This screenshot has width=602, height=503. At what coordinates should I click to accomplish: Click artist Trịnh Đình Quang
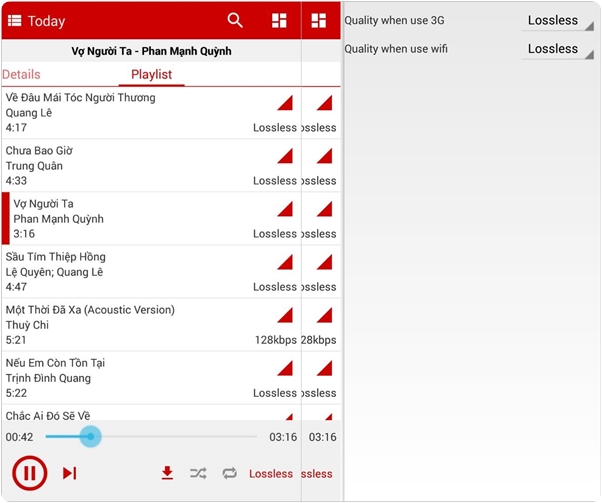[48, 378]
